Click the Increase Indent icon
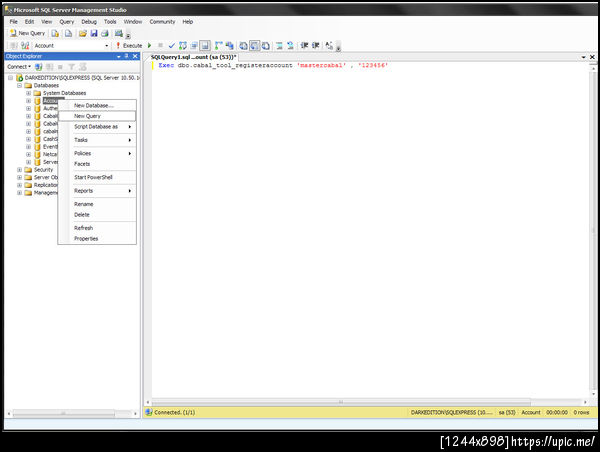The width and height of the screenshot is (600, 452). (315, 46)
